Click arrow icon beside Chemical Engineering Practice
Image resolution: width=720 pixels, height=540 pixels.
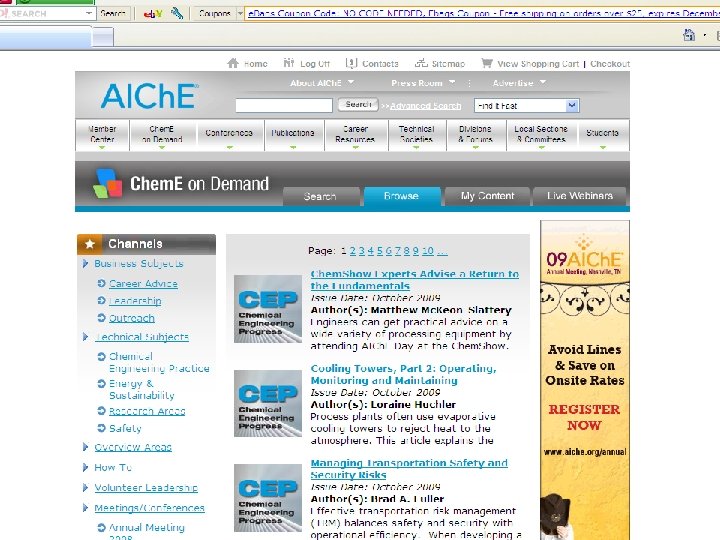(101, 356)
